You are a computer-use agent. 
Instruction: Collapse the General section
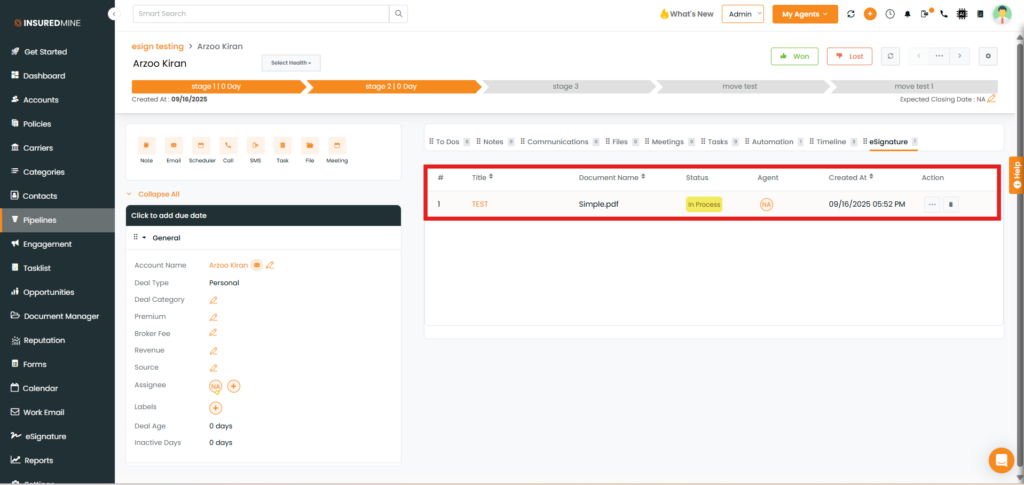pos(144,238)
